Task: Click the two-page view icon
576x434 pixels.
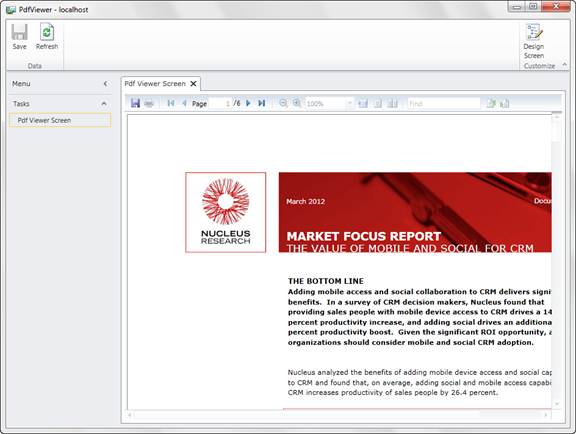Action: [393, 104]
